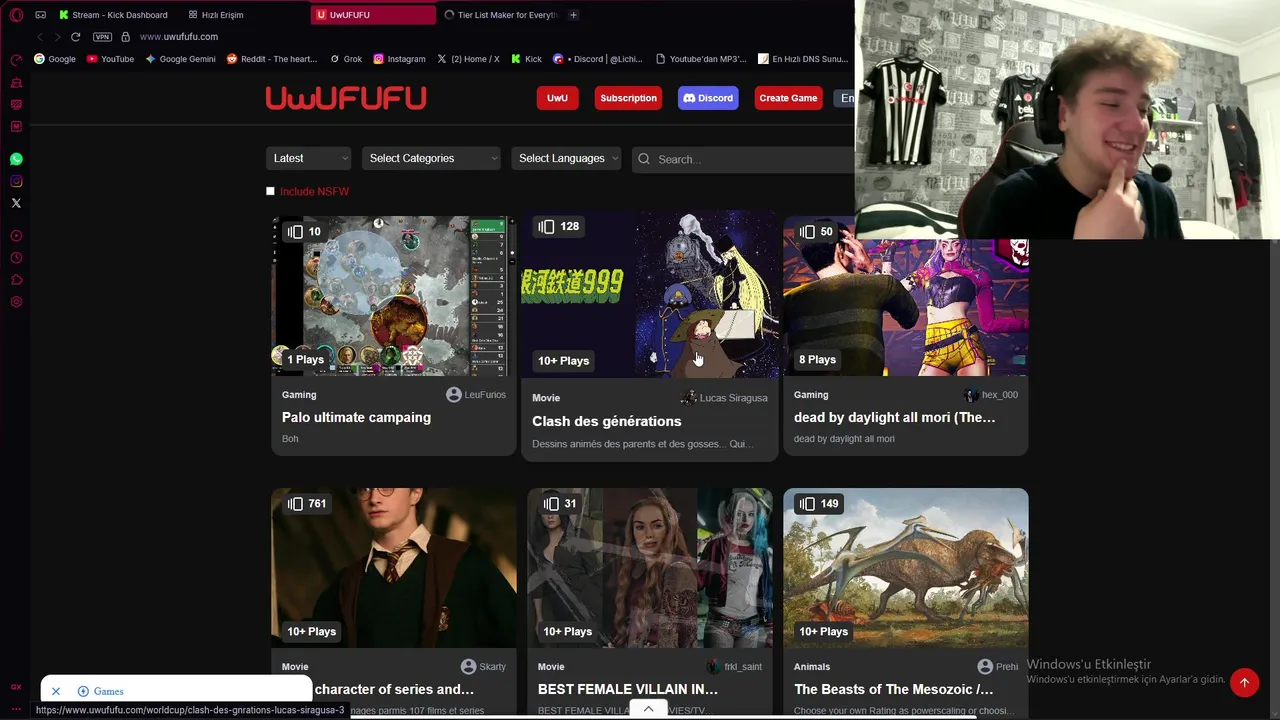Click the Games label in popup
This screenshot has height=720, width=1280.
pos(109,691)
